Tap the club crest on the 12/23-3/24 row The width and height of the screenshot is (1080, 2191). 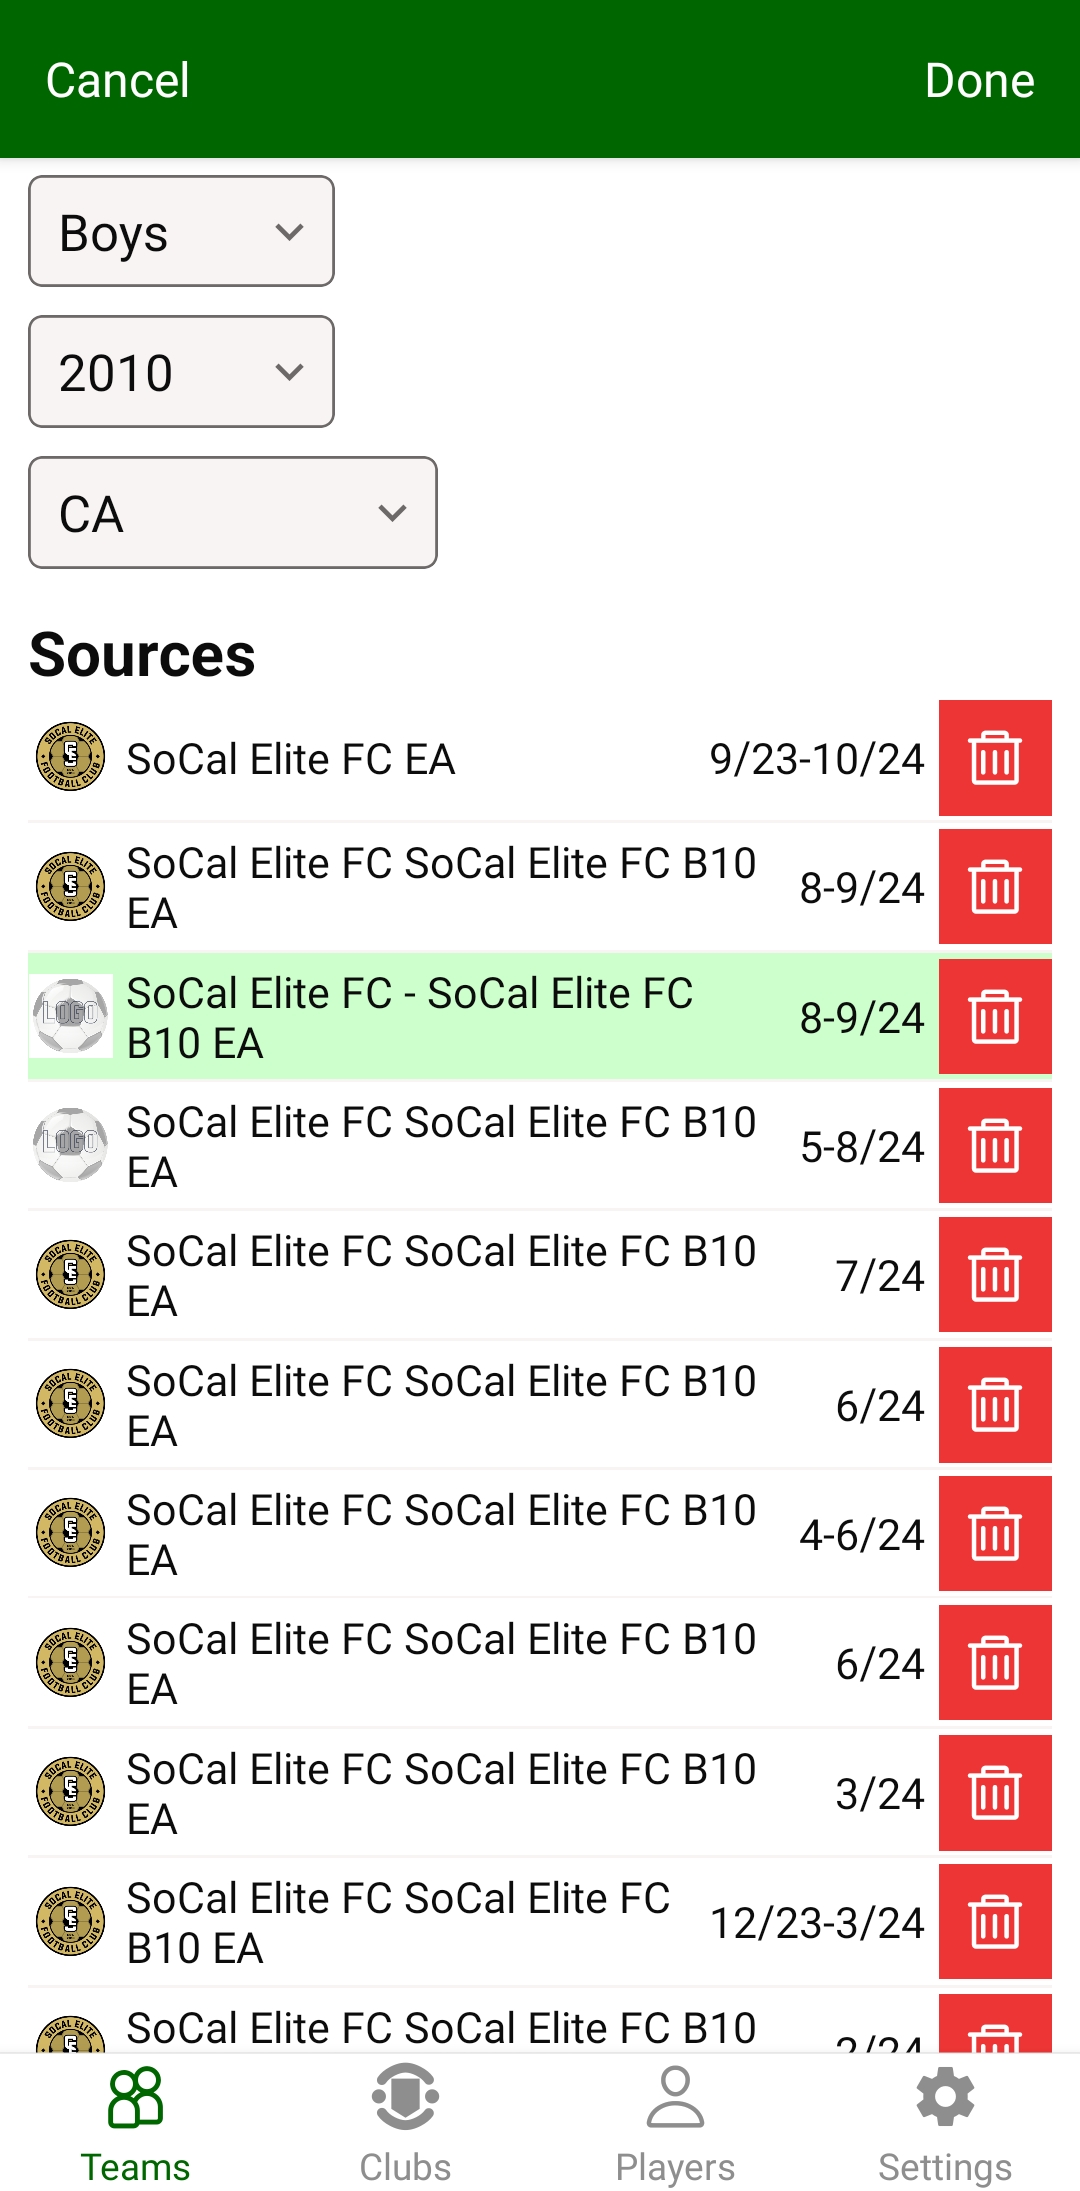70,1921
